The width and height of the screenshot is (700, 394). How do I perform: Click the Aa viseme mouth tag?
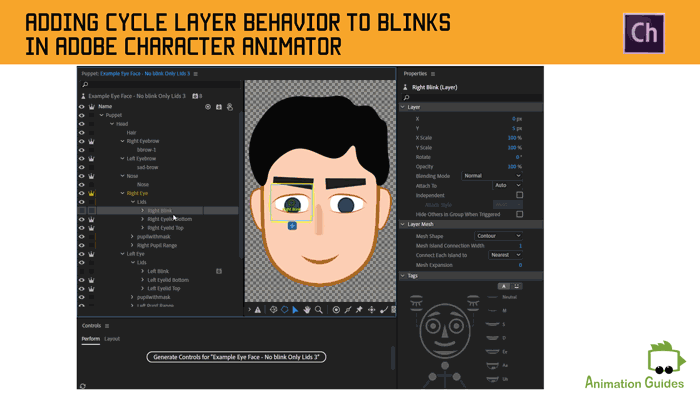coord(492,365)
